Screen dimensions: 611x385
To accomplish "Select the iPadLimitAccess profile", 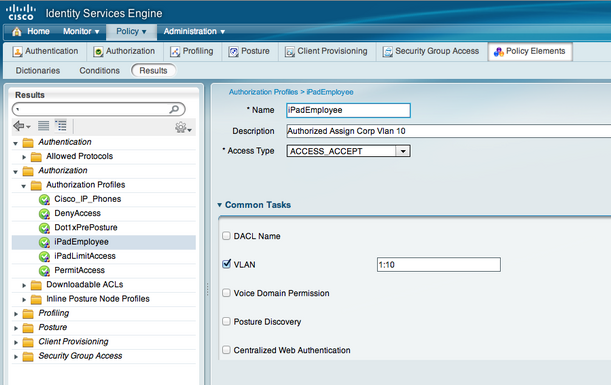I will (x=85, y=256).
